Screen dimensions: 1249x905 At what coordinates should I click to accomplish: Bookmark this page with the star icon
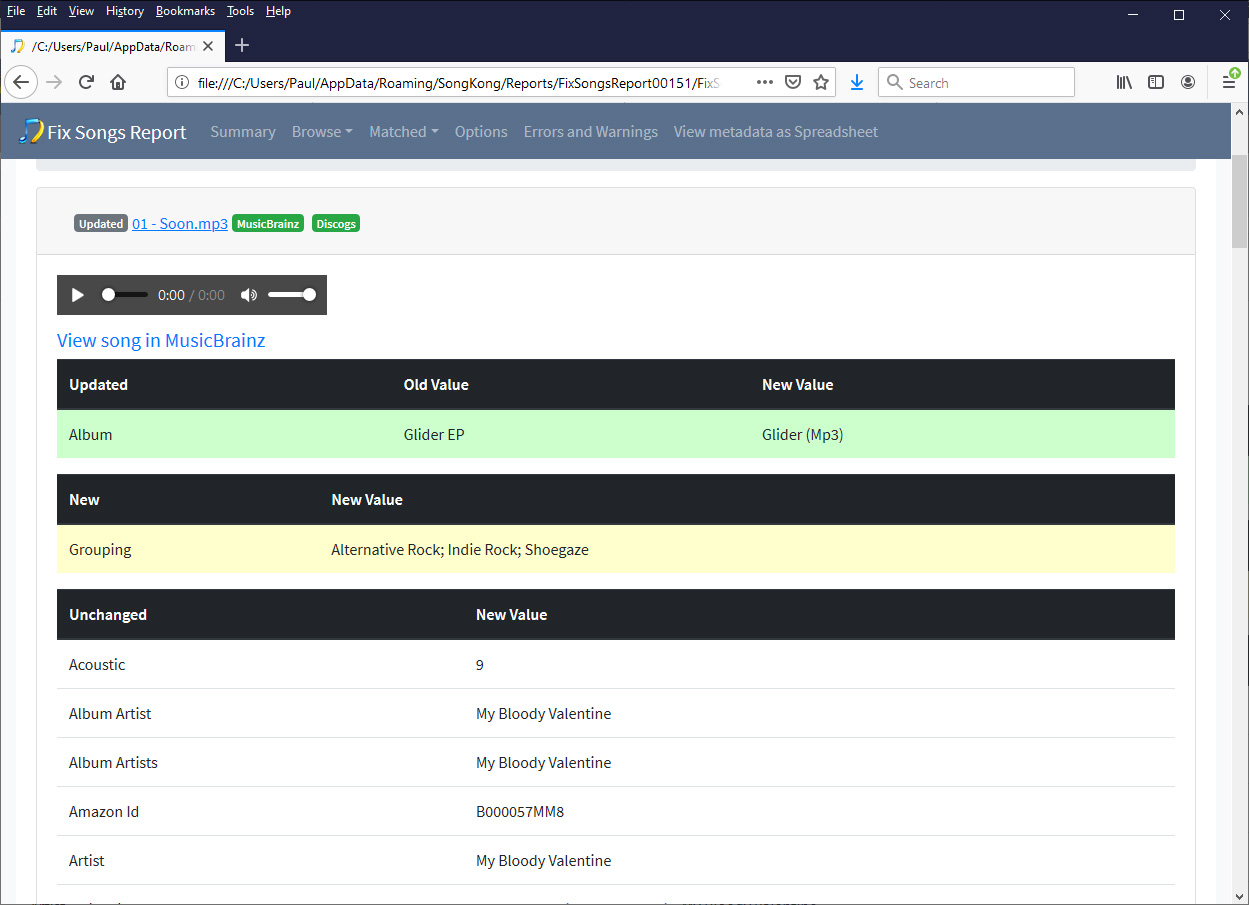click(821, 83)
